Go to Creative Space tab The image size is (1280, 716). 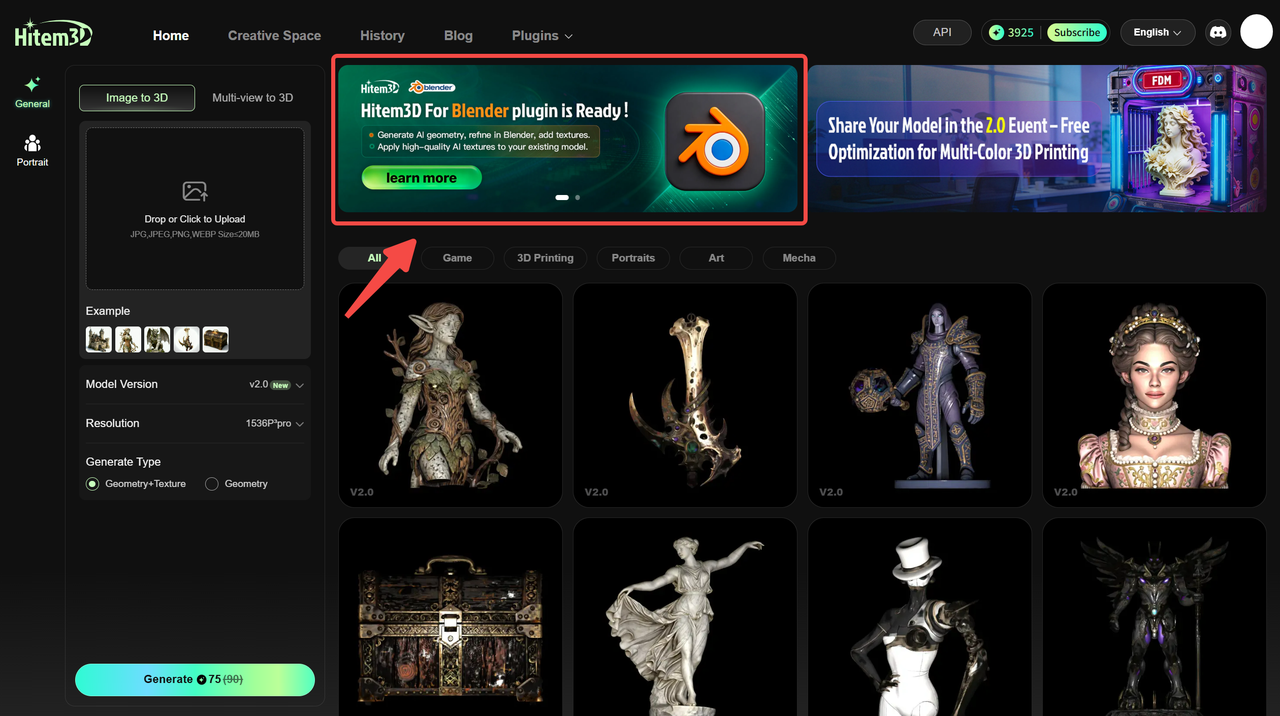click(x=274, y=35)
